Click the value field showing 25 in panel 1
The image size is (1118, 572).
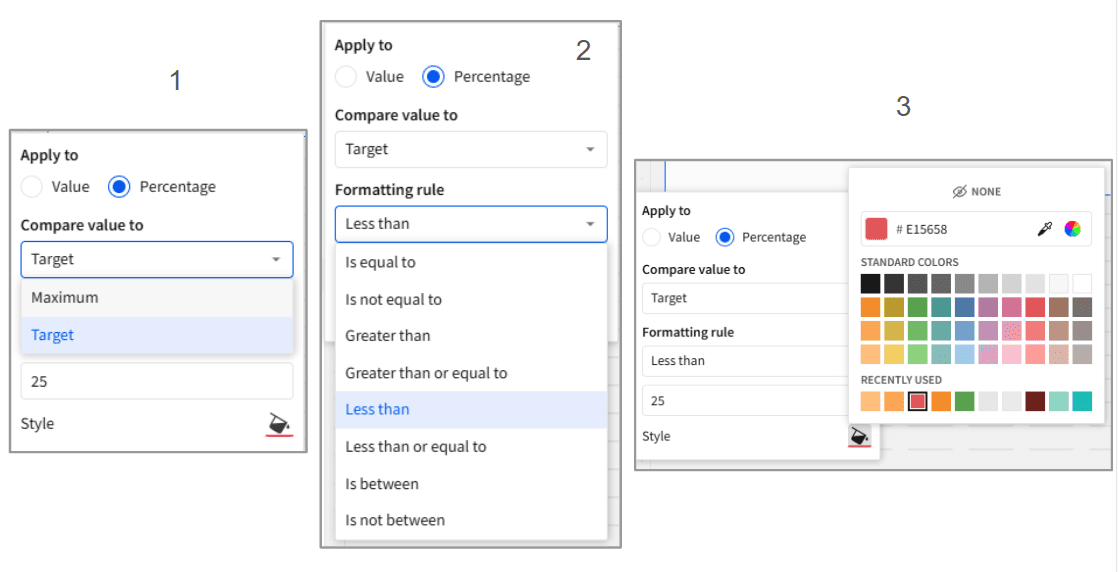point(156,381)
